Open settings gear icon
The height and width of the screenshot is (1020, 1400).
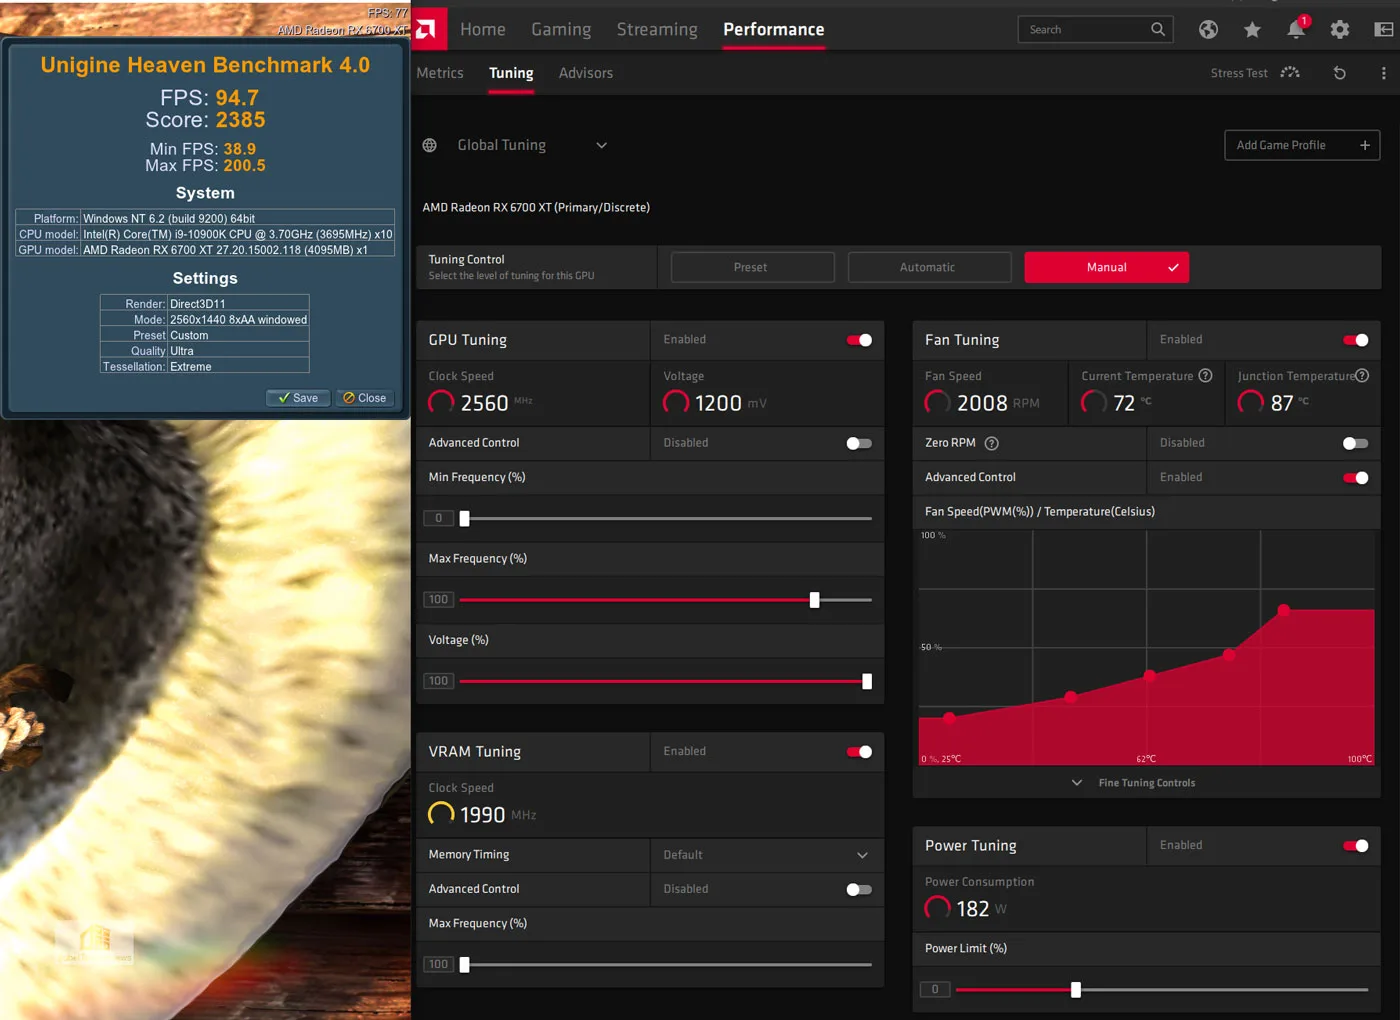click(1340, 30)
